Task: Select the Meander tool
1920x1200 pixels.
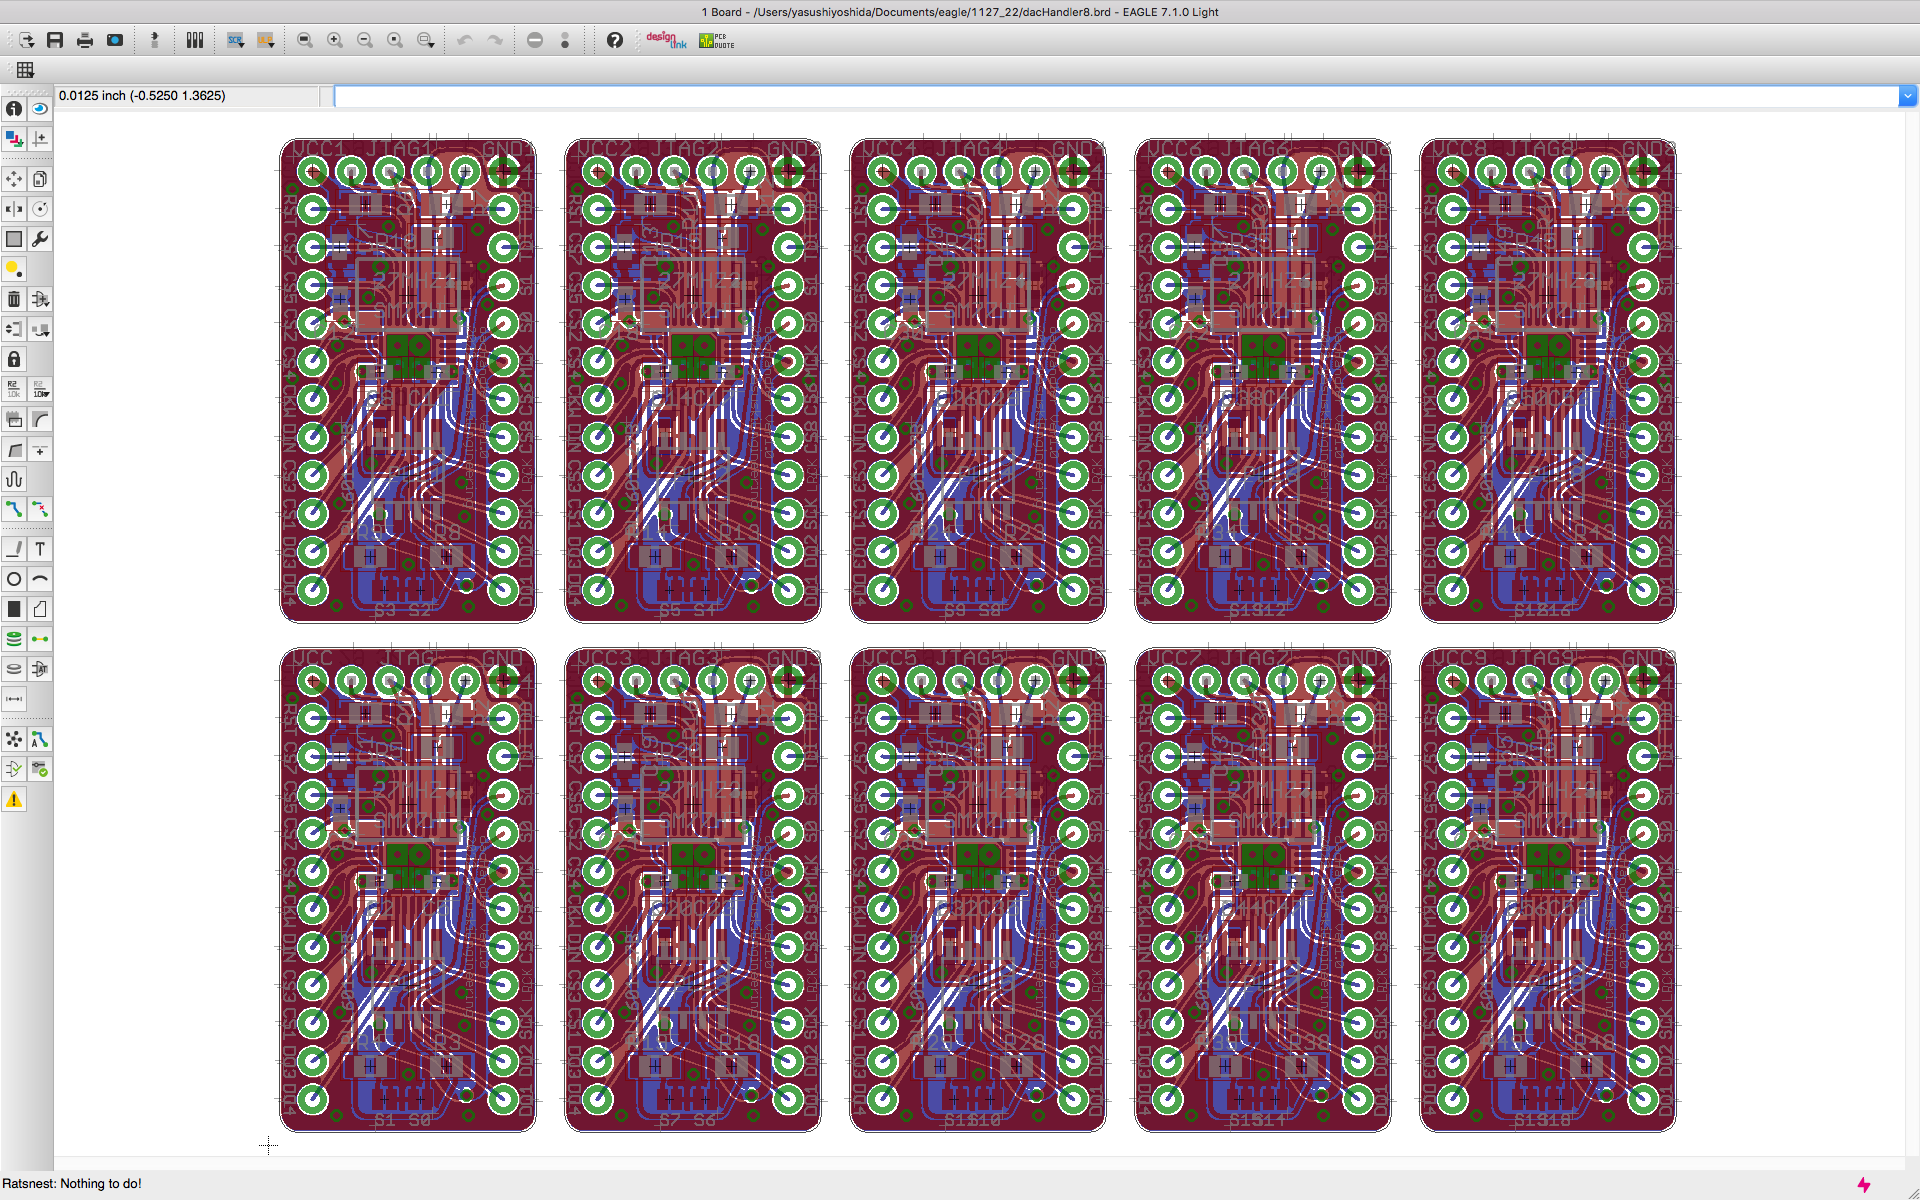Action: pos(14,479)
